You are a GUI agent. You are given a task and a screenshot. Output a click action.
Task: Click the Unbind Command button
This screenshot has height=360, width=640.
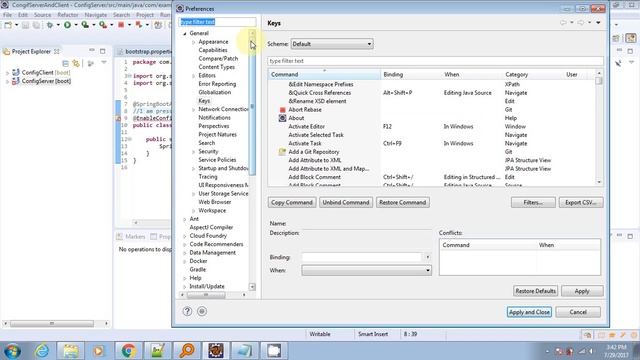coord(346,202)
